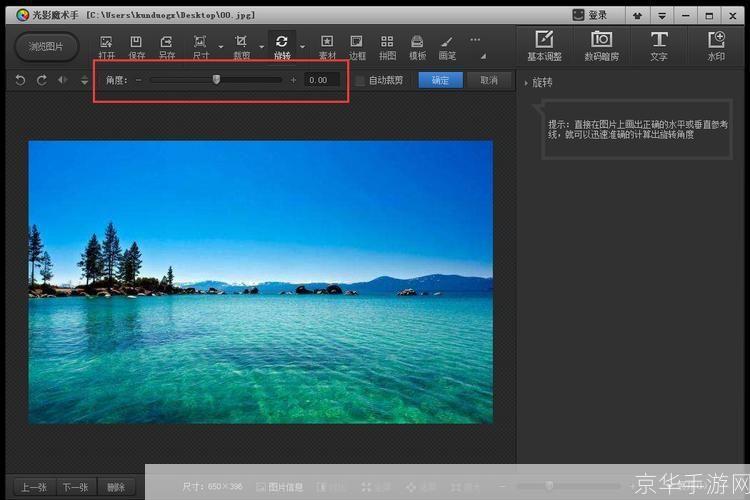
Task: Click the 打开 (Open) toolbar icon
Action: pos(106,46)
